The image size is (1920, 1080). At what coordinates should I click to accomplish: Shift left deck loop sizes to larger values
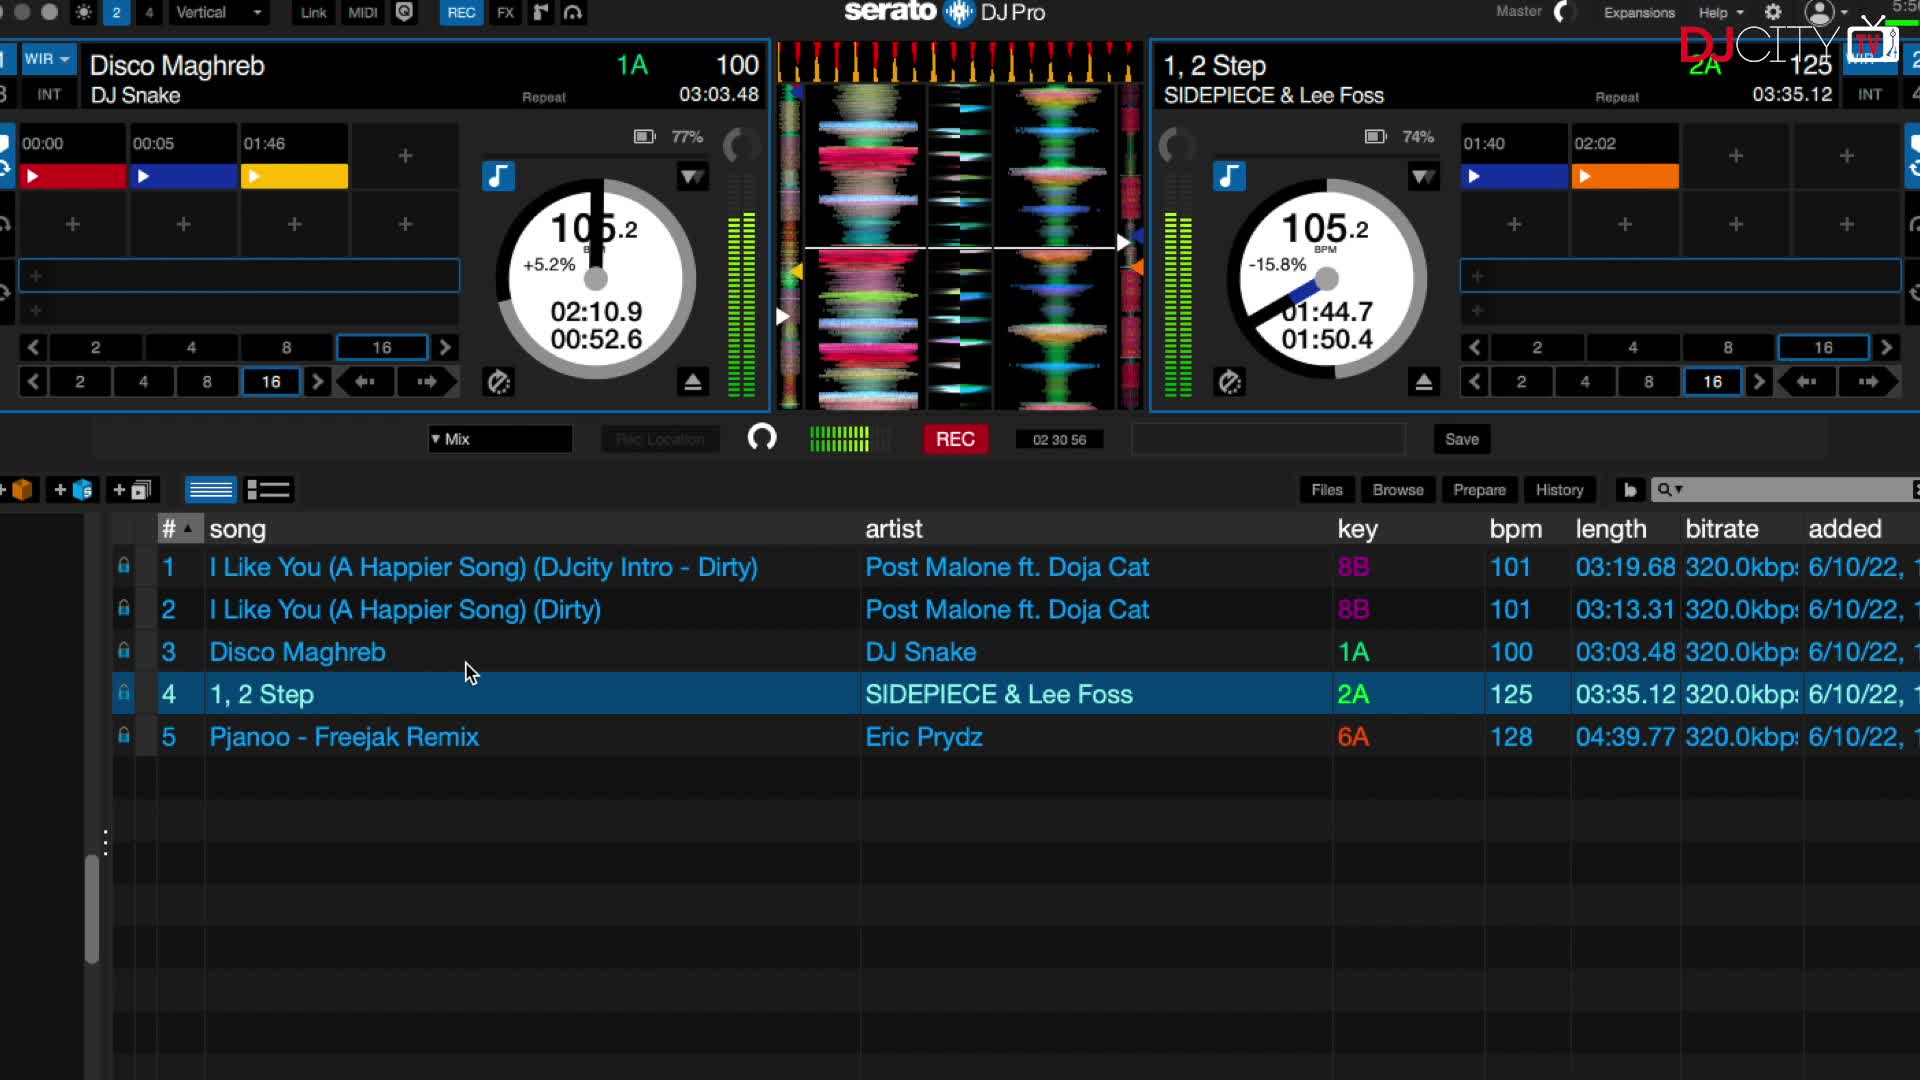445,348
